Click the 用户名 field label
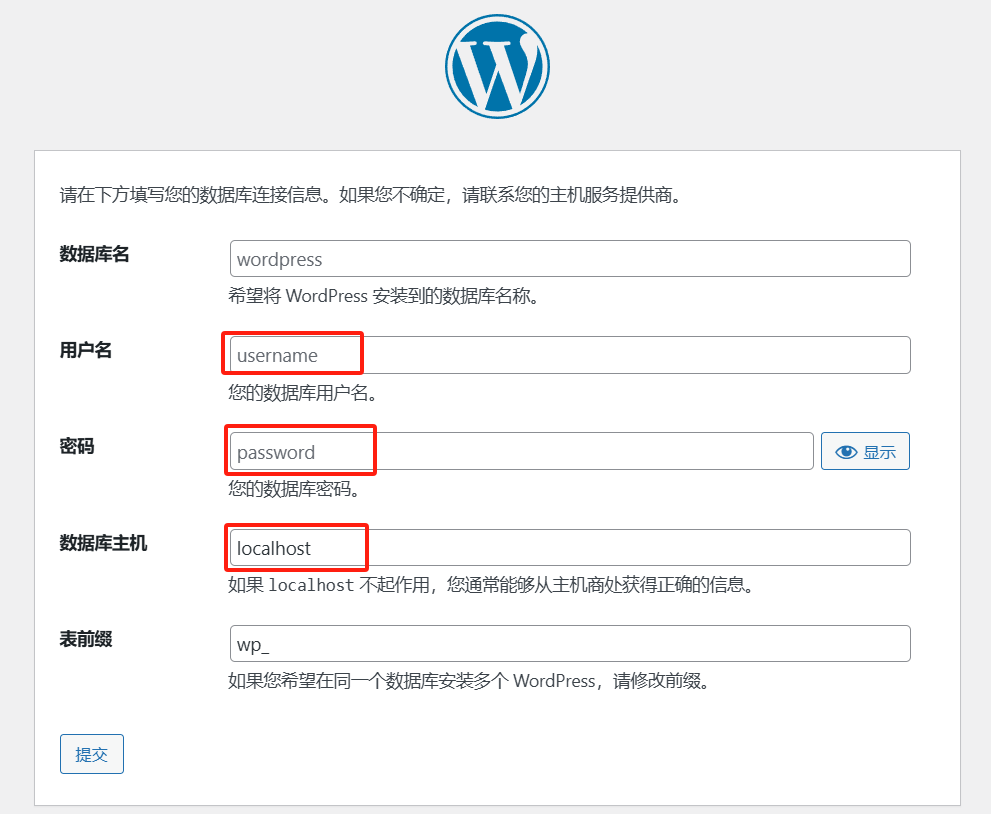 86,350
